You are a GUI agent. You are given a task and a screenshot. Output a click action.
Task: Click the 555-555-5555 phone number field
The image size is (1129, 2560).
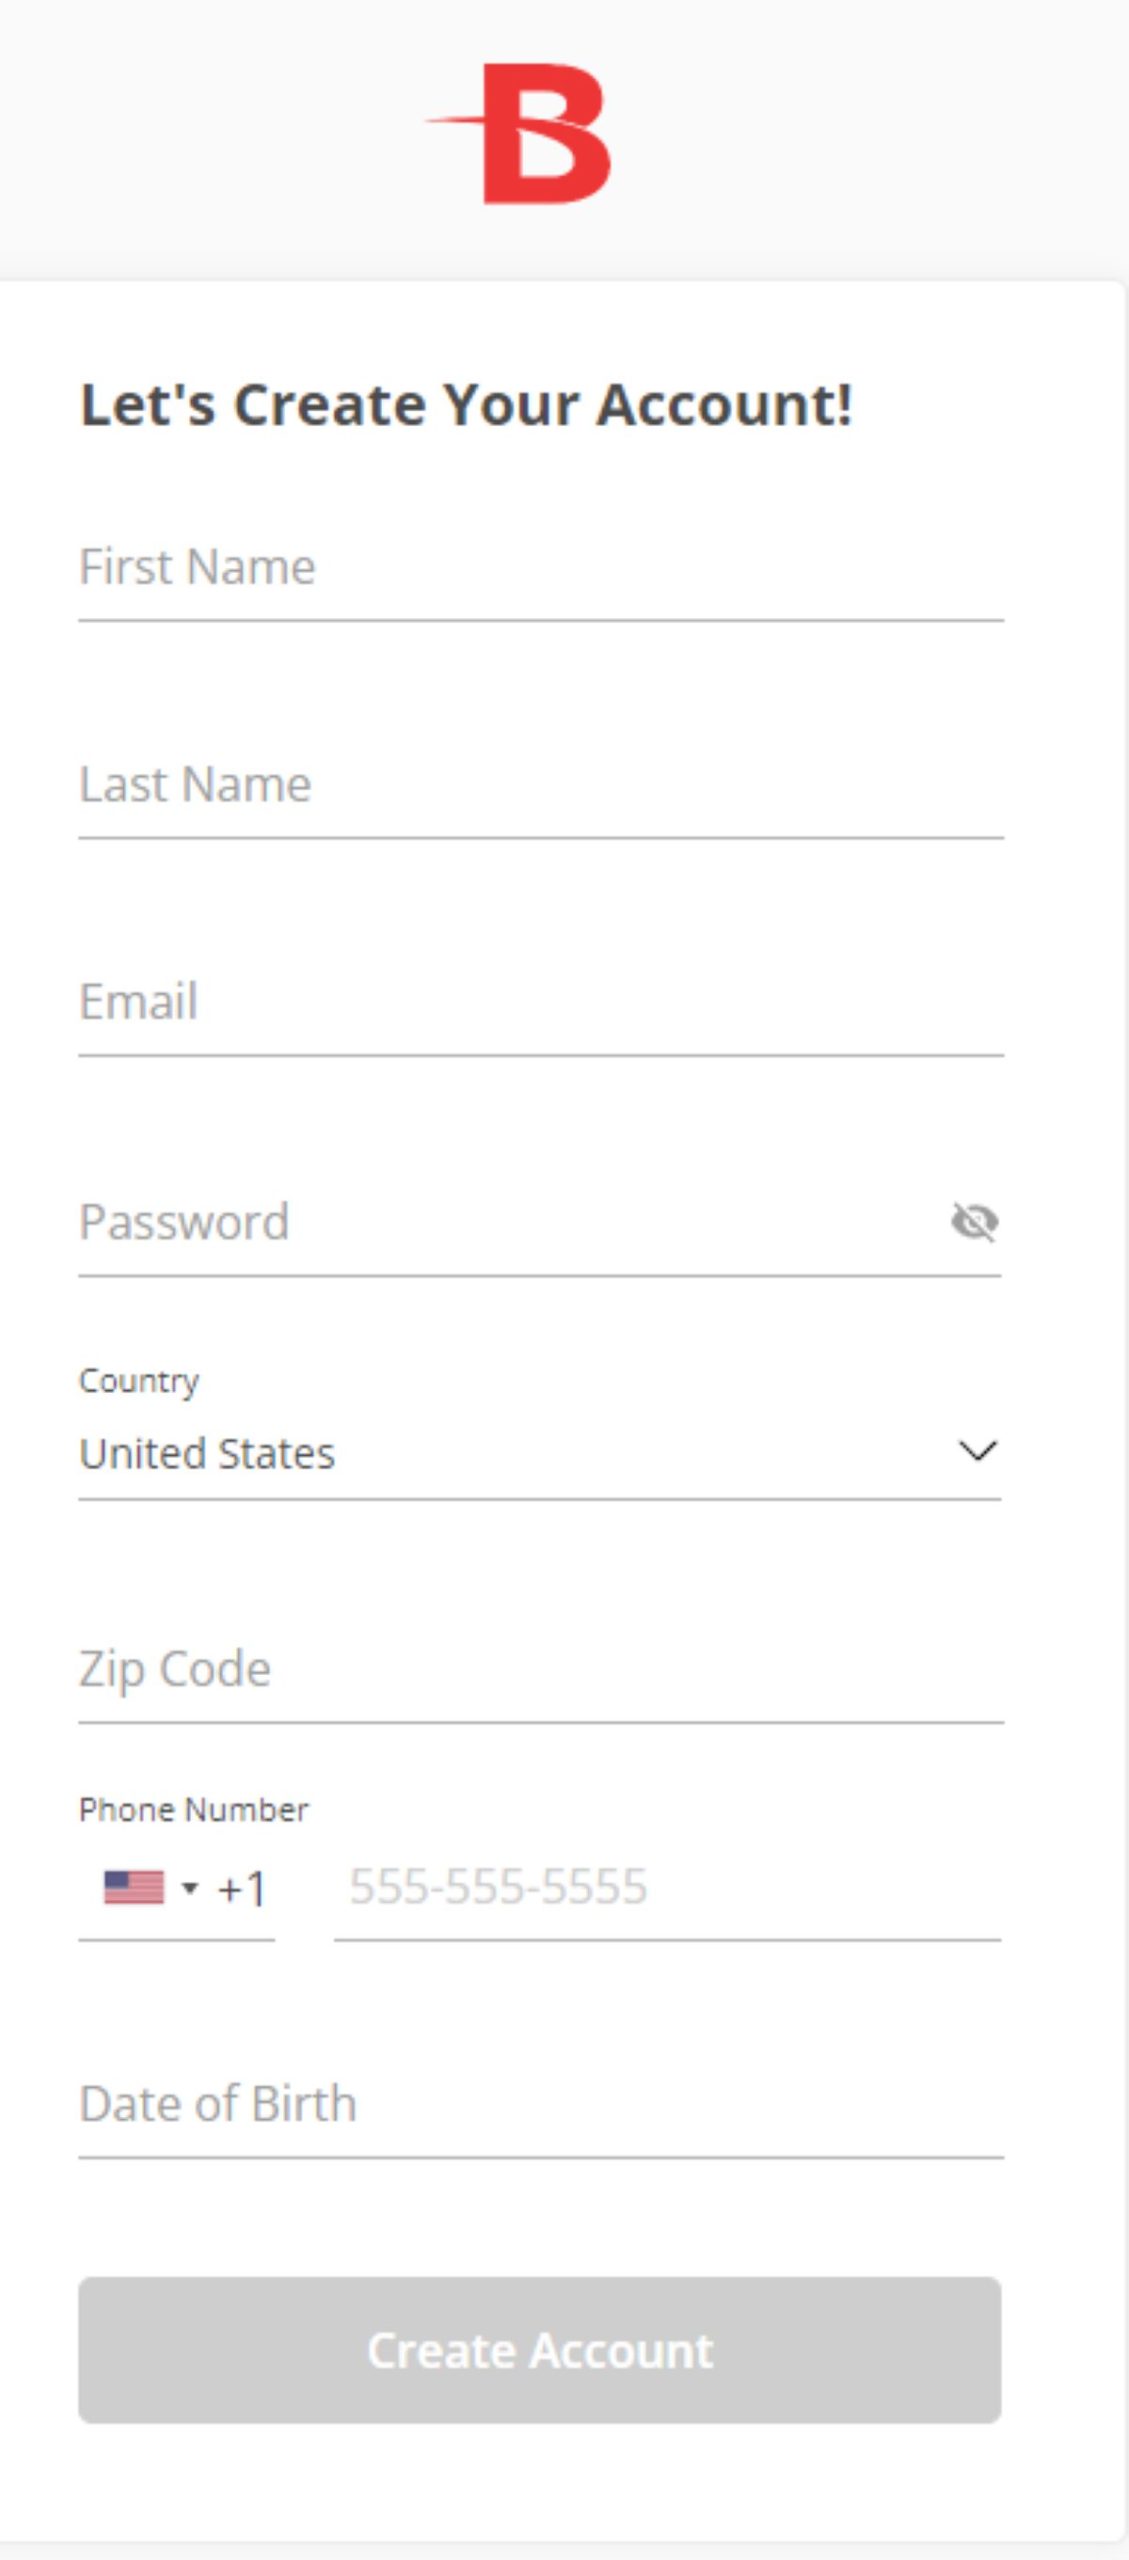pyautogui.click(x=666, y=1888)
